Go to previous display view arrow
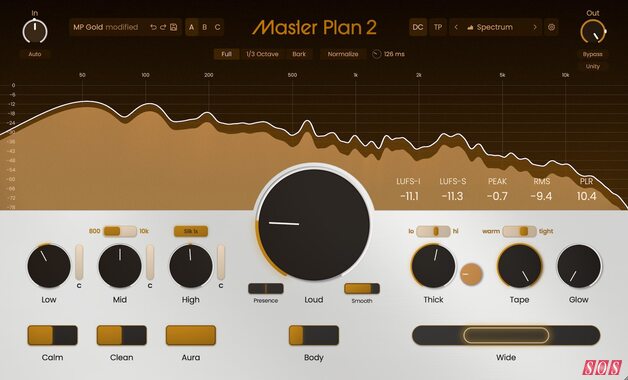 [x=456, y=27]
